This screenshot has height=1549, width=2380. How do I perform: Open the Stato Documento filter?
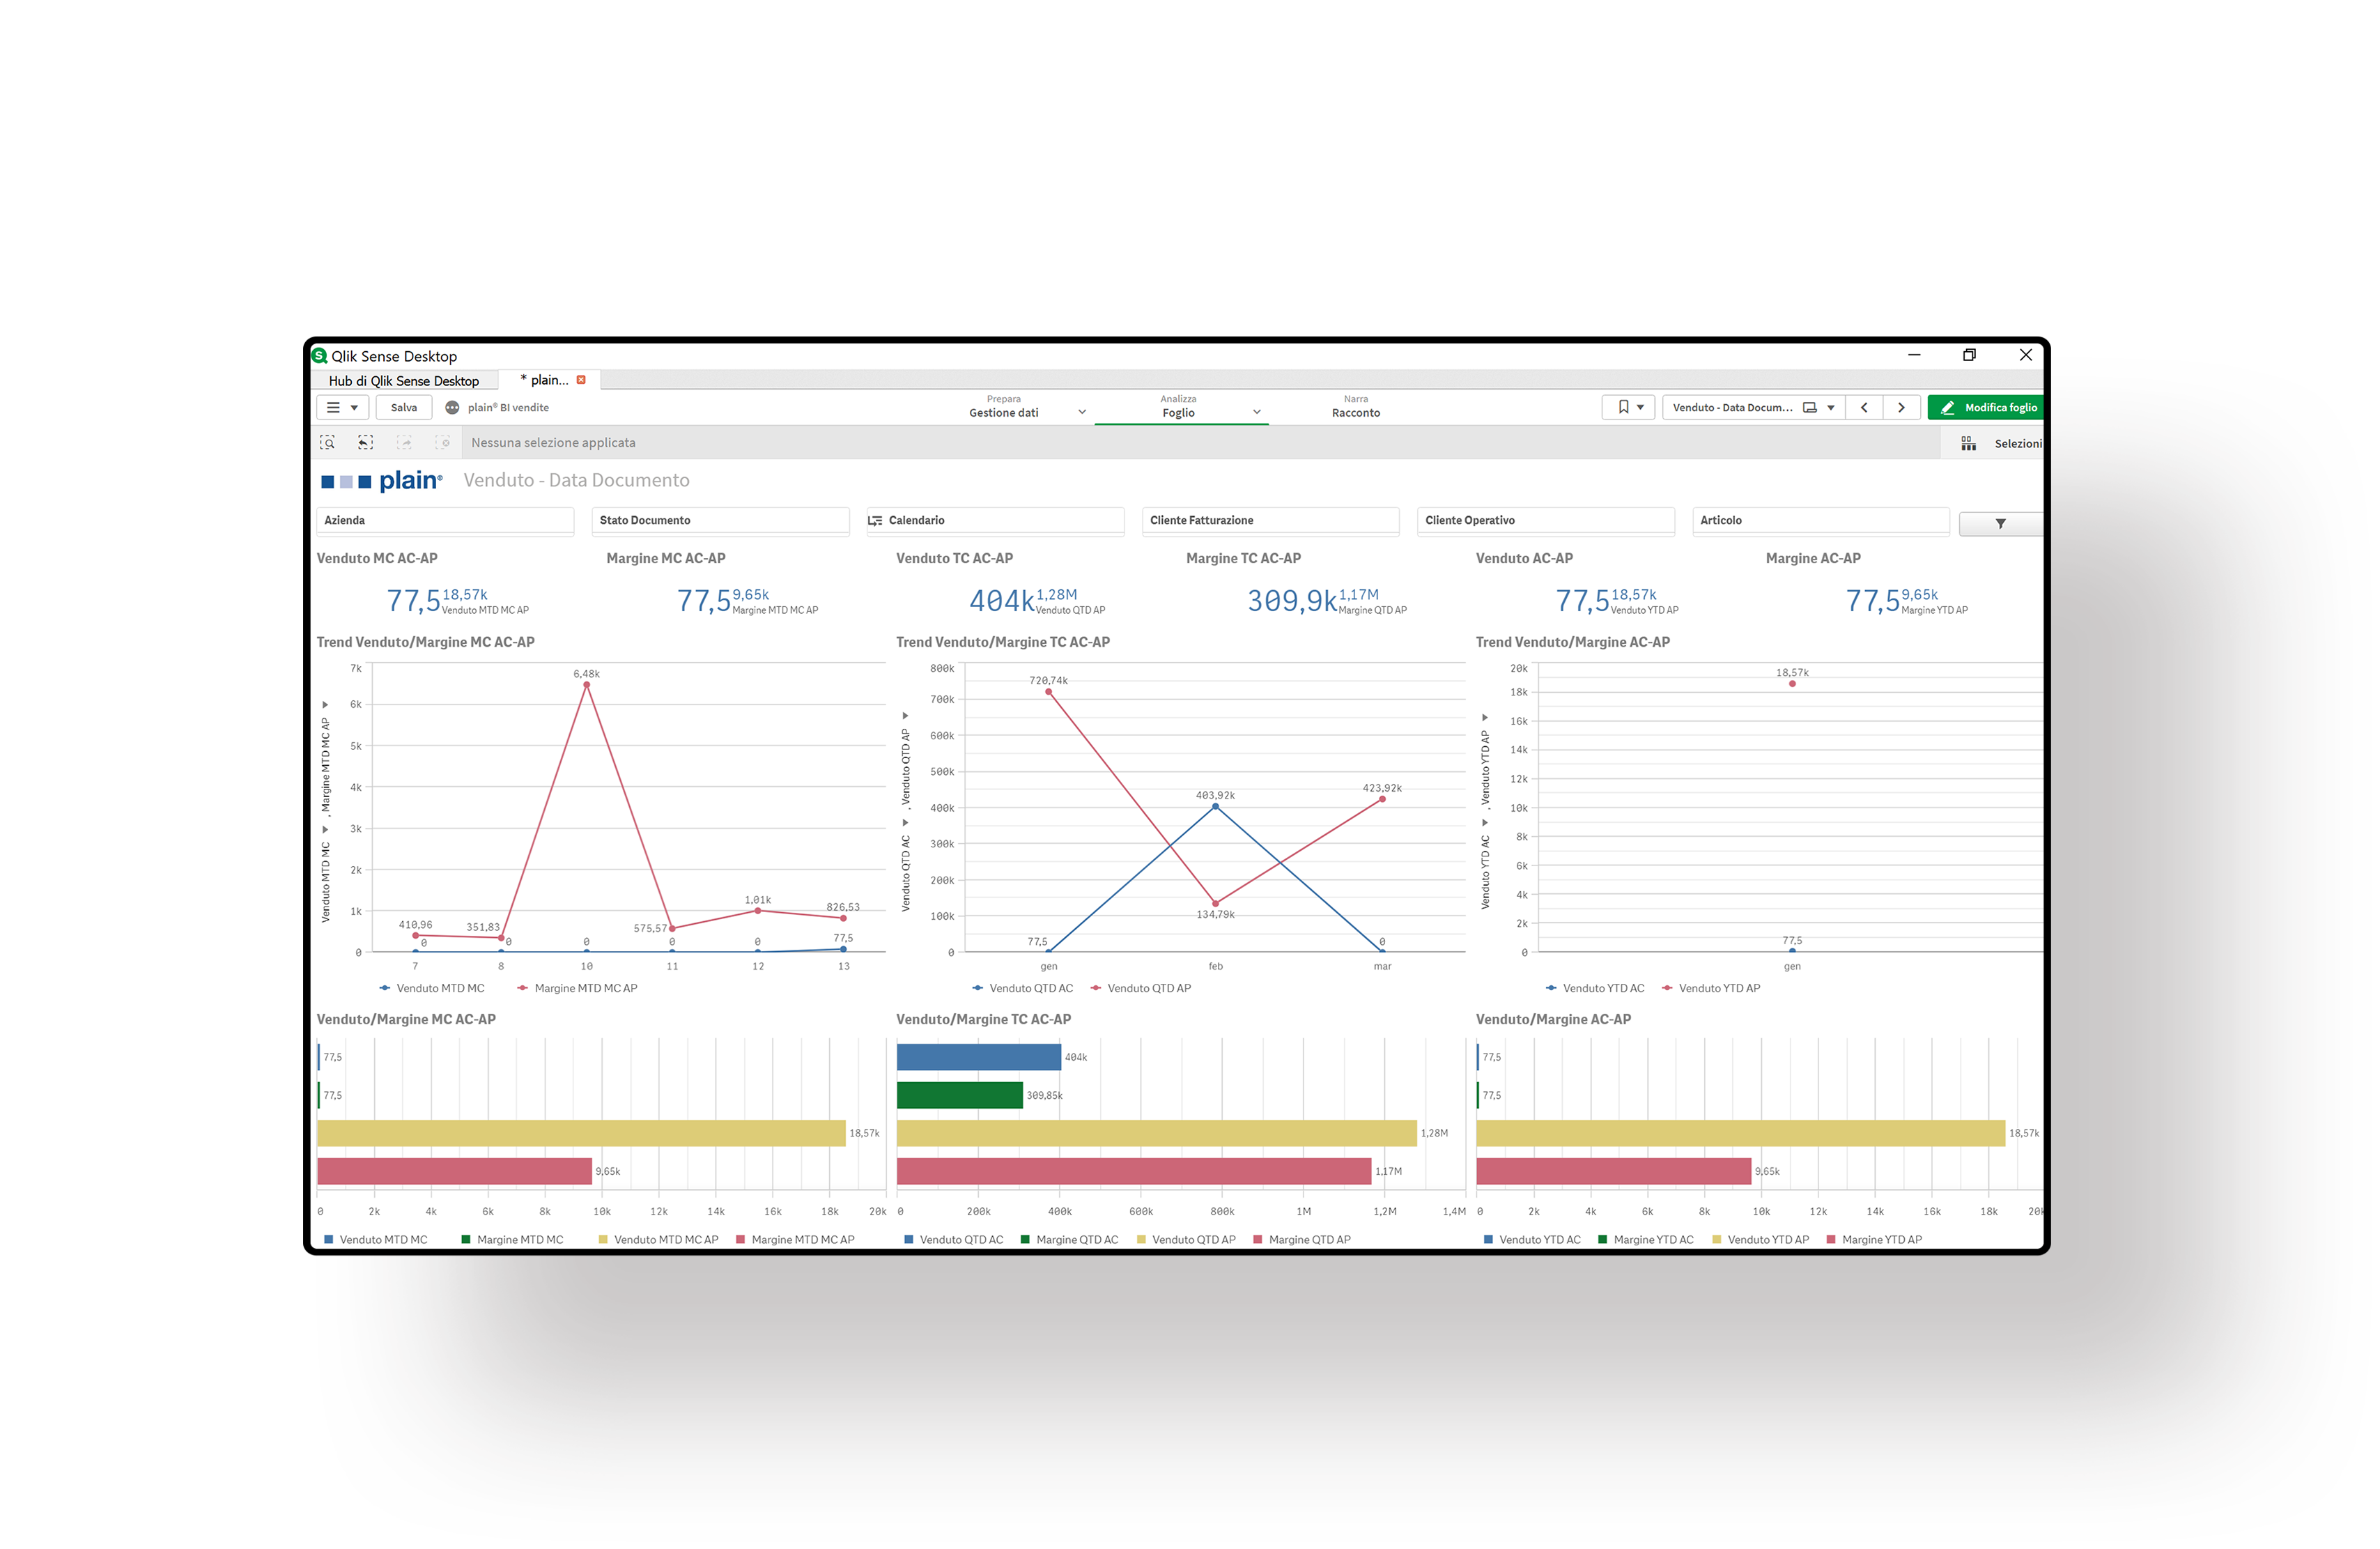click(720, 521)
